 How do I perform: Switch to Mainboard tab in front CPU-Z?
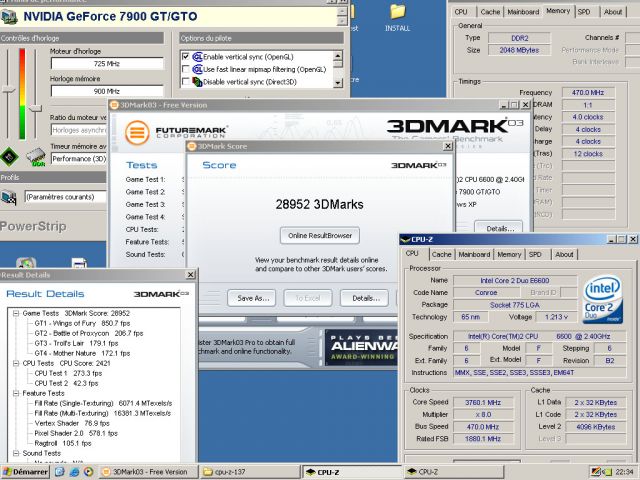pos(474,255)
